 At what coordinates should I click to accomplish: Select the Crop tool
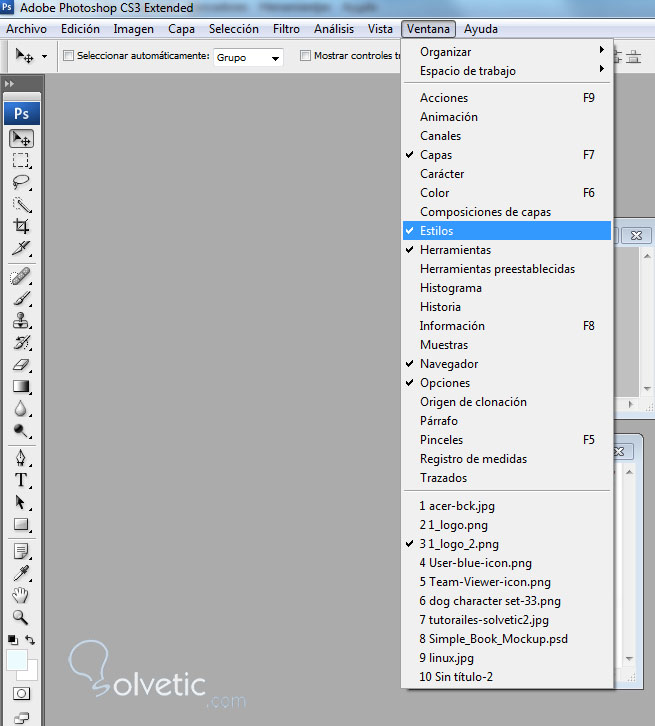click(x=21, y=226)
